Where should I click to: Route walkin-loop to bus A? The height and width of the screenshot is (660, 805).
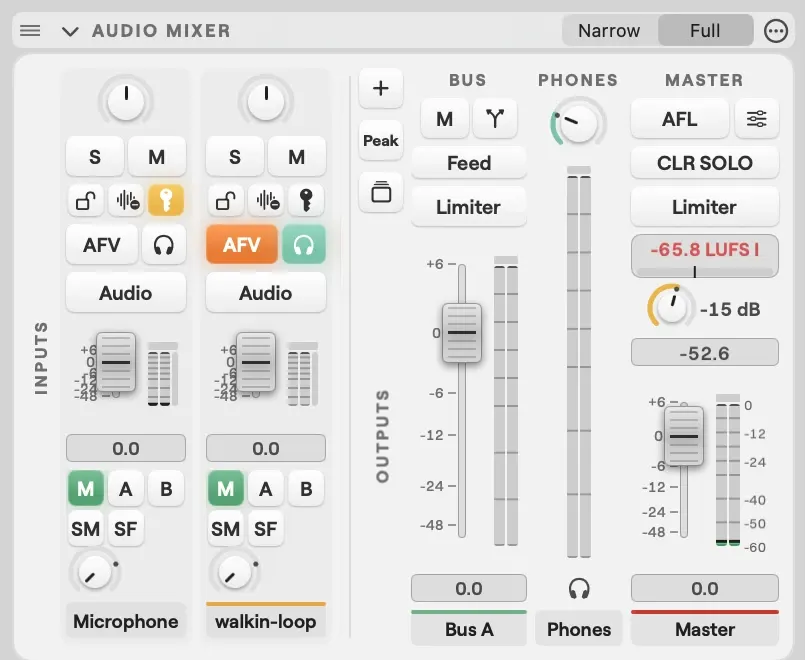tap(266, 489)
